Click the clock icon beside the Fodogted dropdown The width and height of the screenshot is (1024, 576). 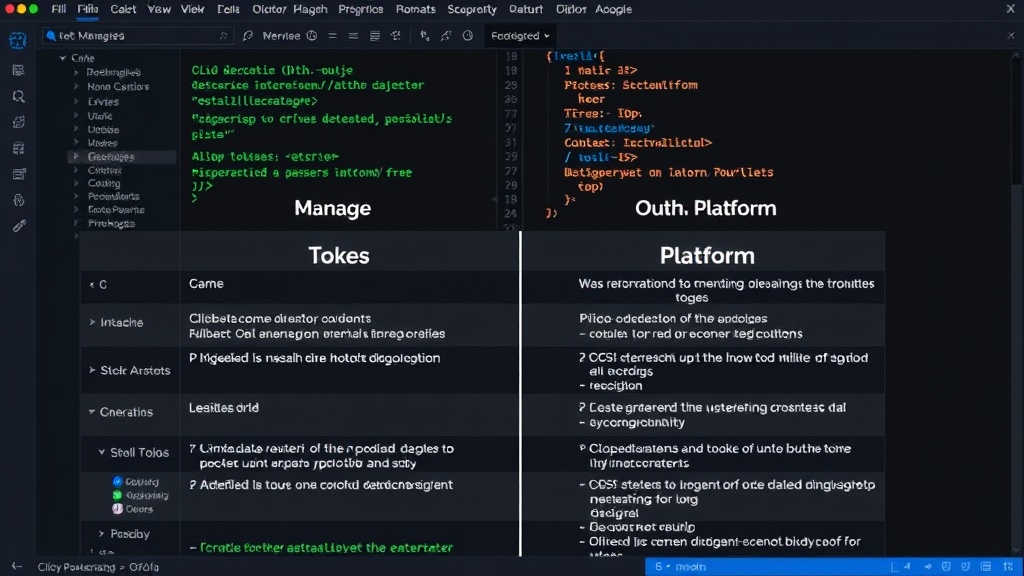(468, 36)
